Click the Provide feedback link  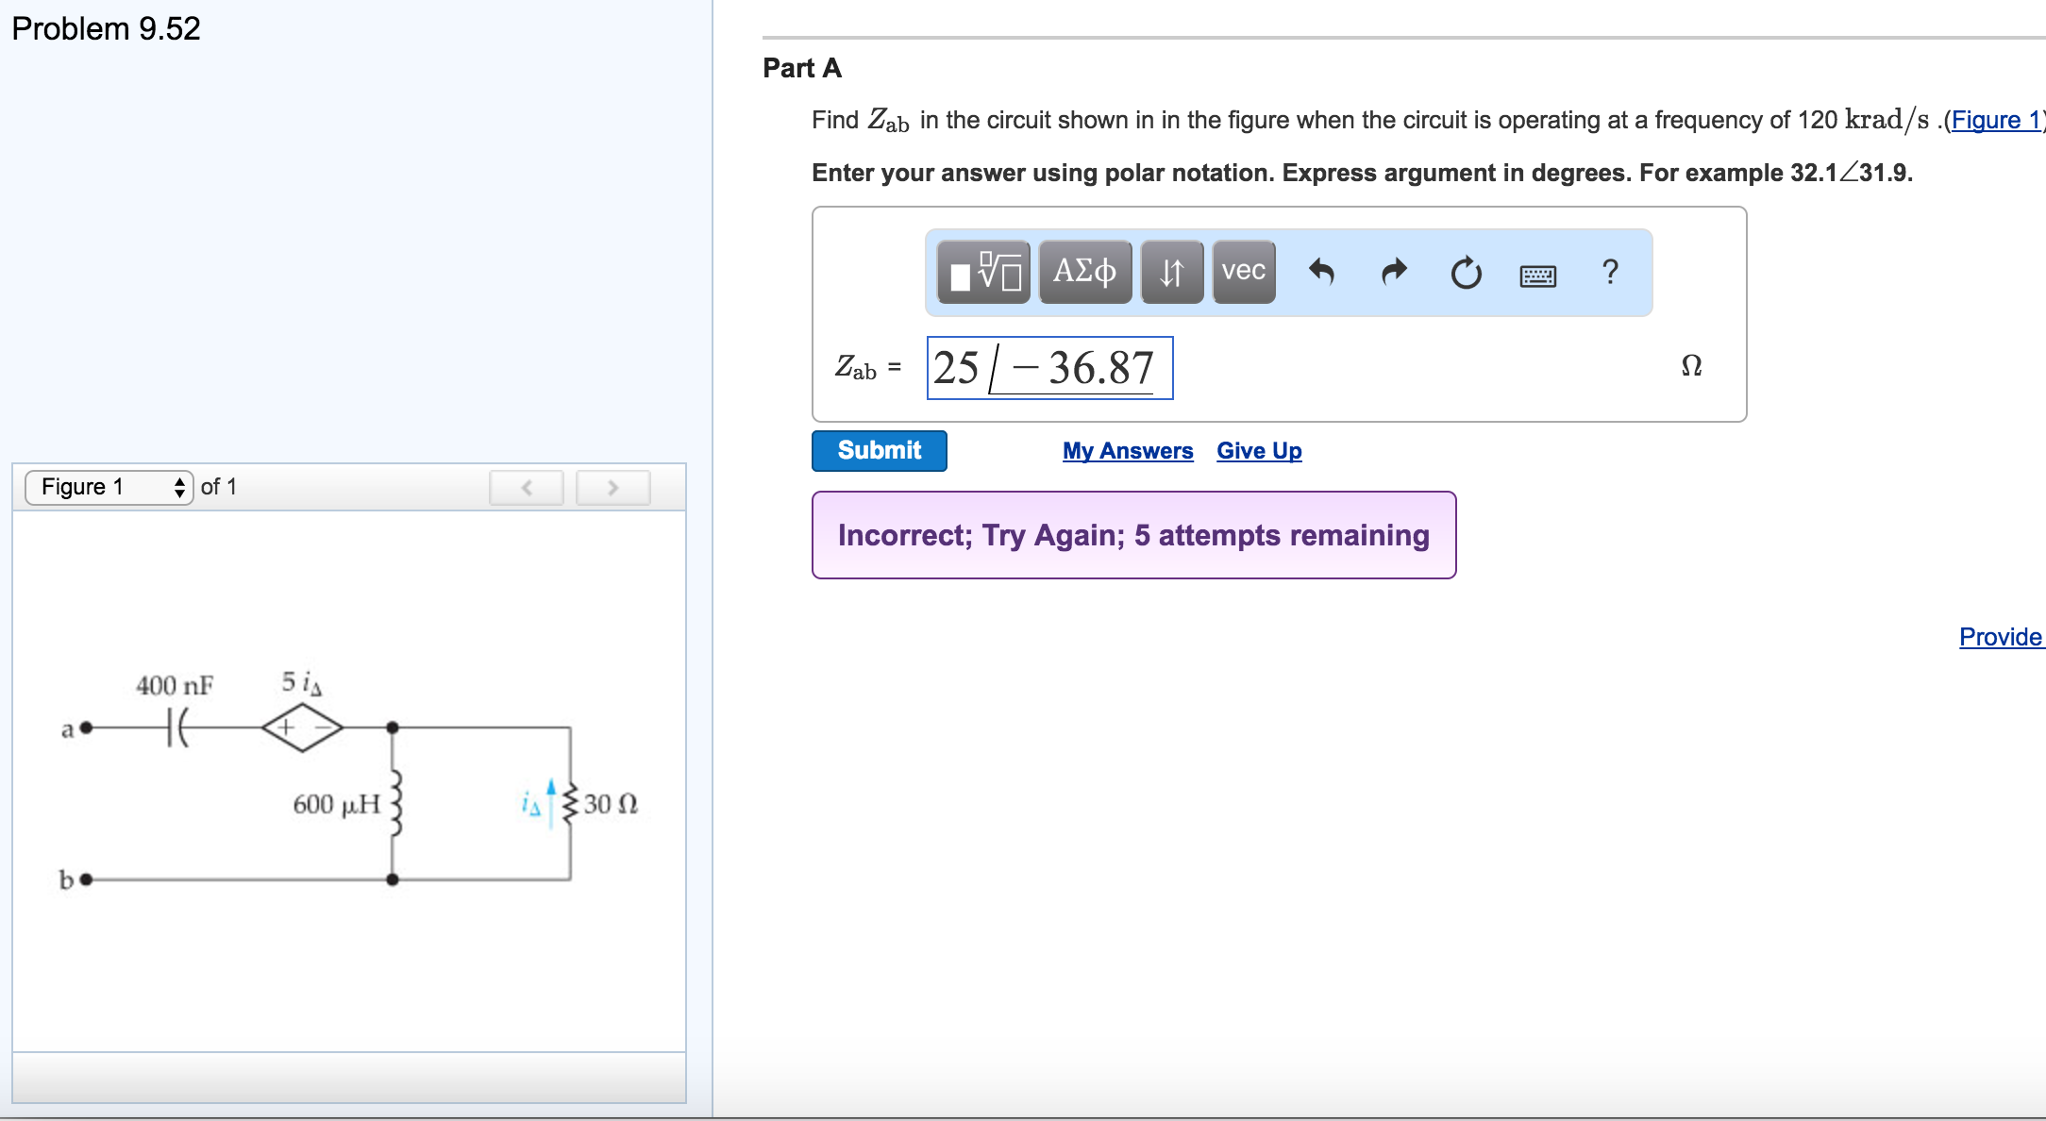coord(2000,637)
